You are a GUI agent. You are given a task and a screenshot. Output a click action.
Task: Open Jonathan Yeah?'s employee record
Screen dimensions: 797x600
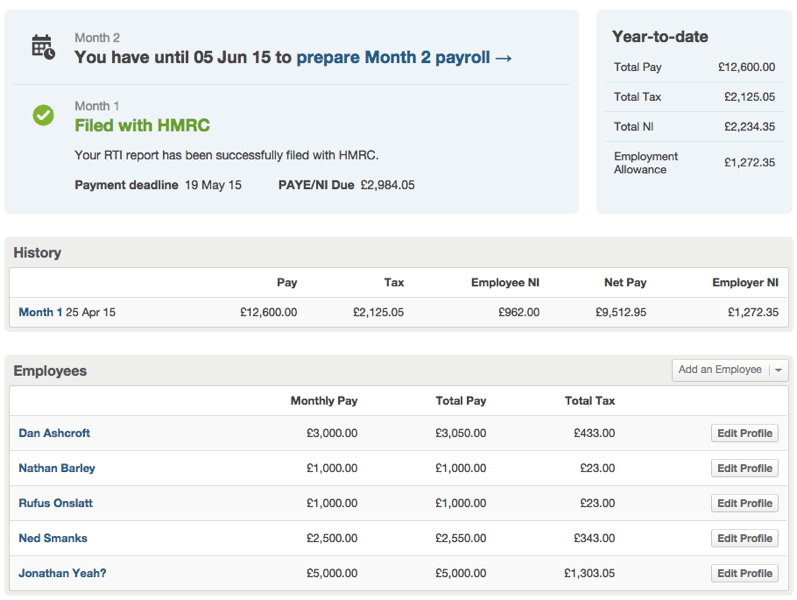tap(62, 573)
